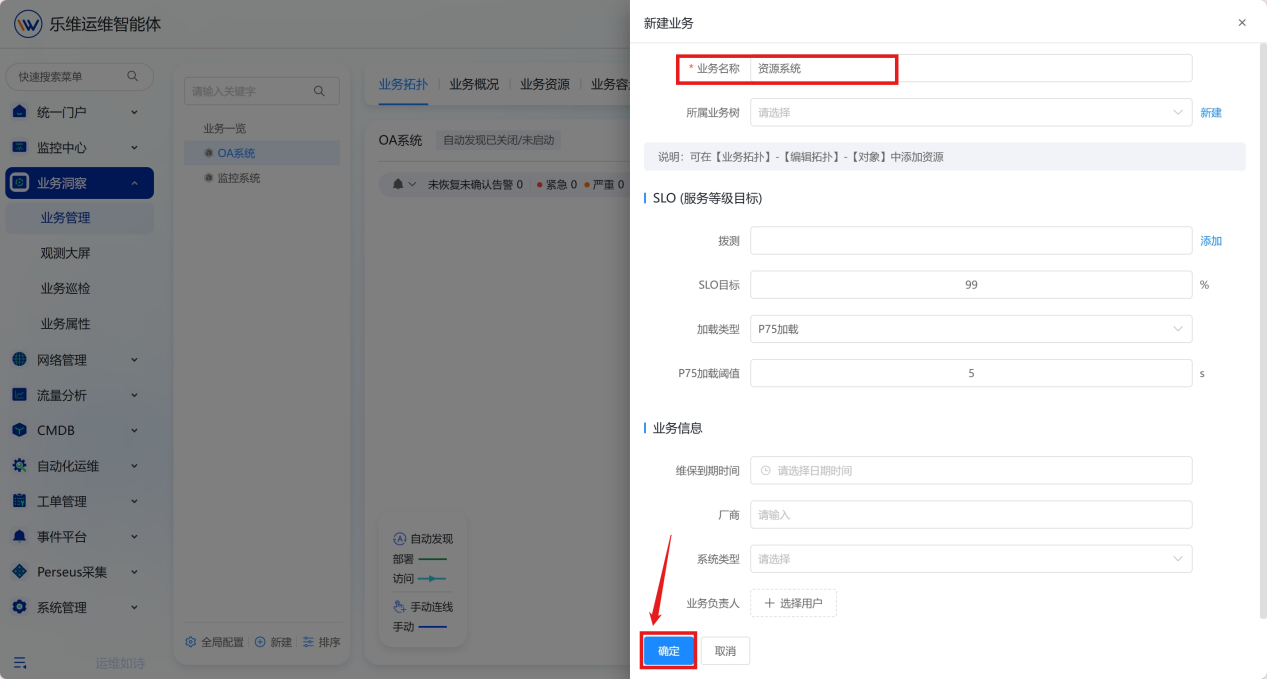
Task: Click the 手动连线 label in legend
Action: [432, 606]
